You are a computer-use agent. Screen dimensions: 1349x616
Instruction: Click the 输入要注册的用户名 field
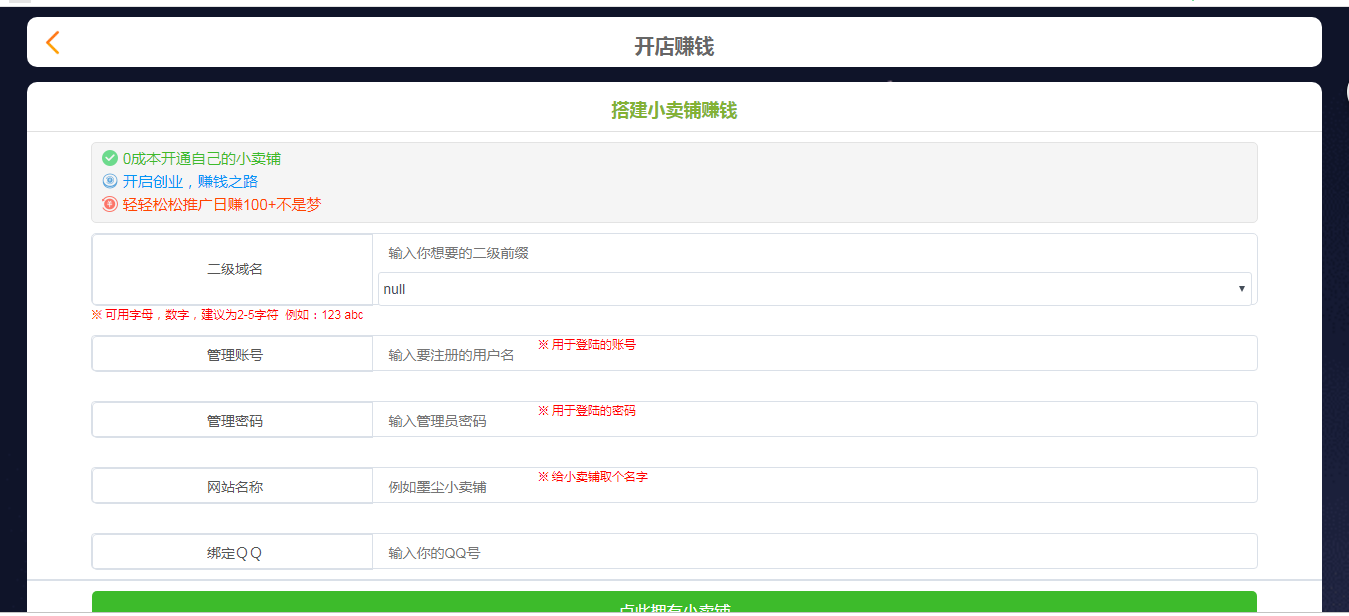(x=814, y=354)
